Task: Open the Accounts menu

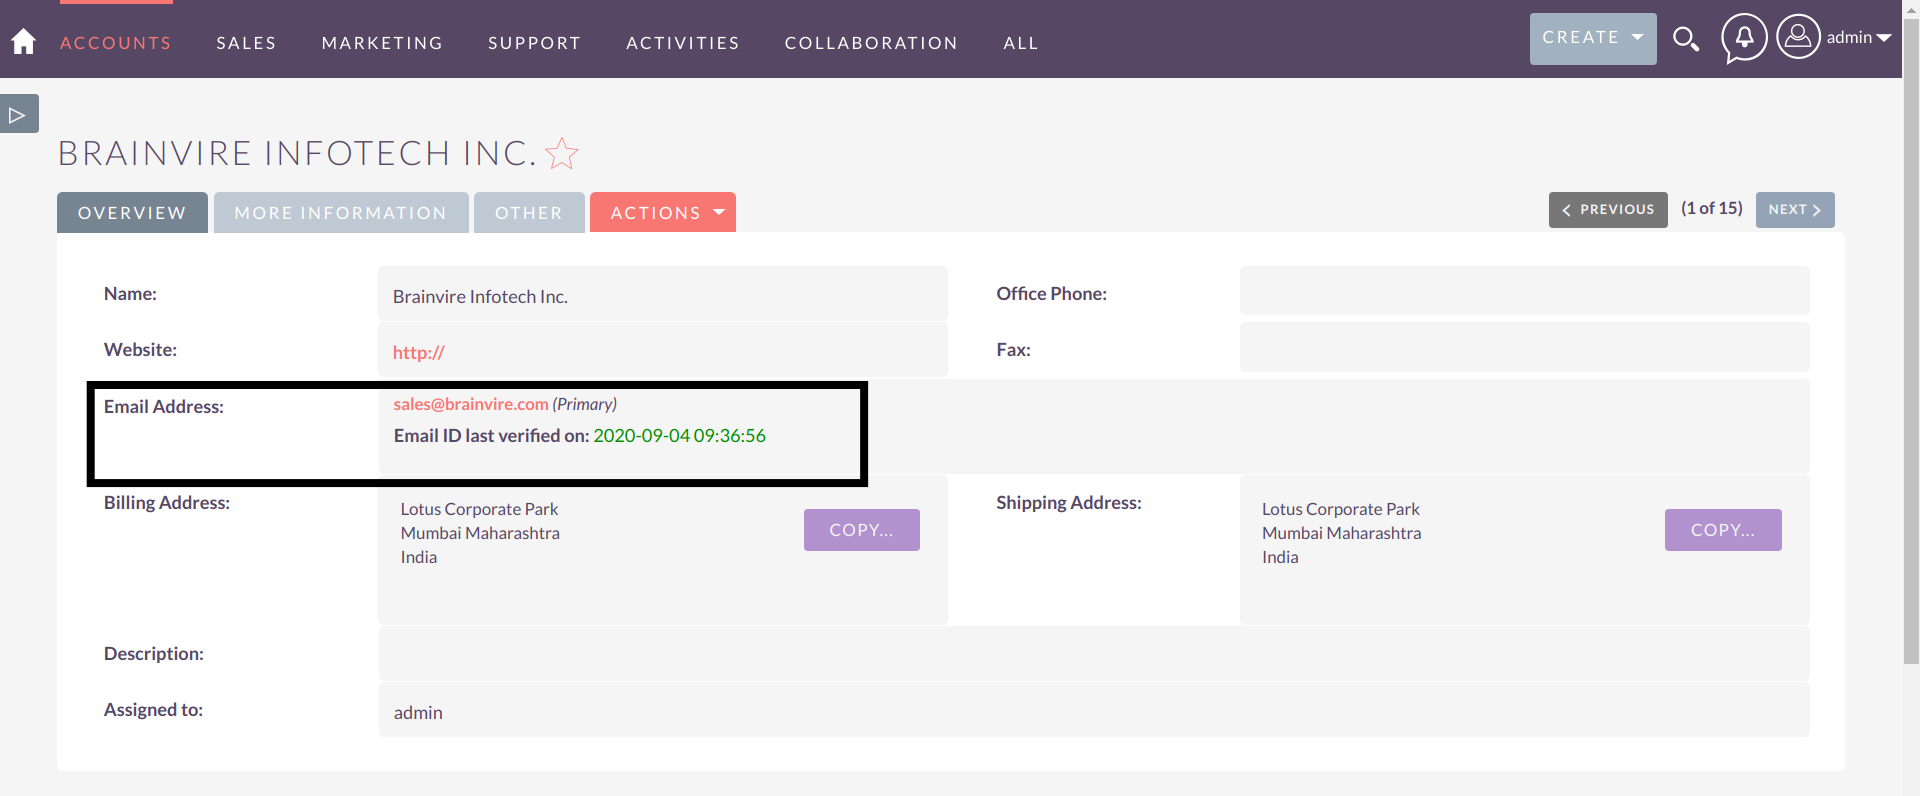Action: 116,43
